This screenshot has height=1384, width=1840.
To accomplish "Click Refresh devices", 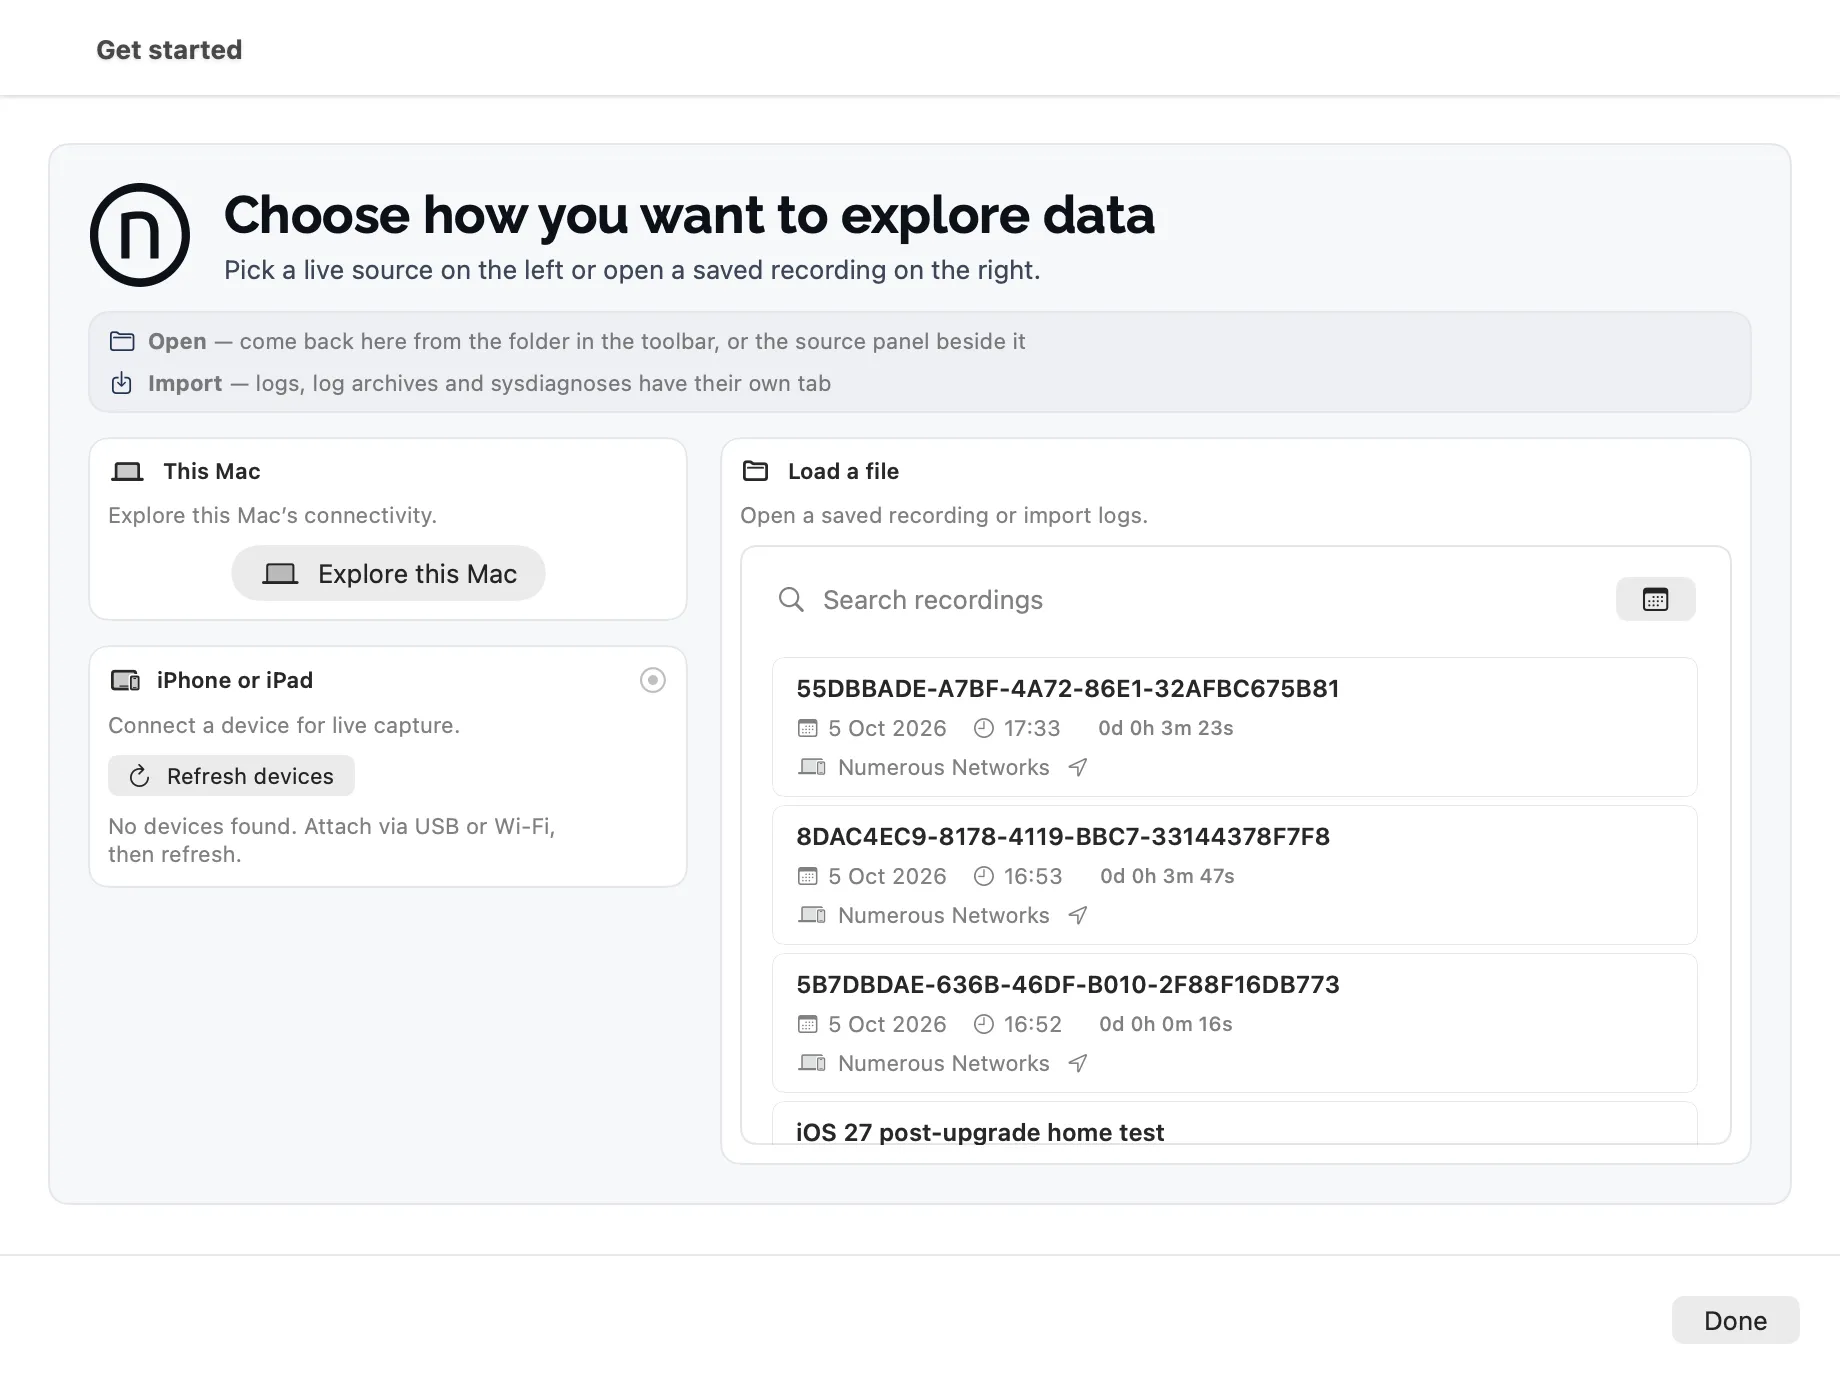I will [231, 776].
